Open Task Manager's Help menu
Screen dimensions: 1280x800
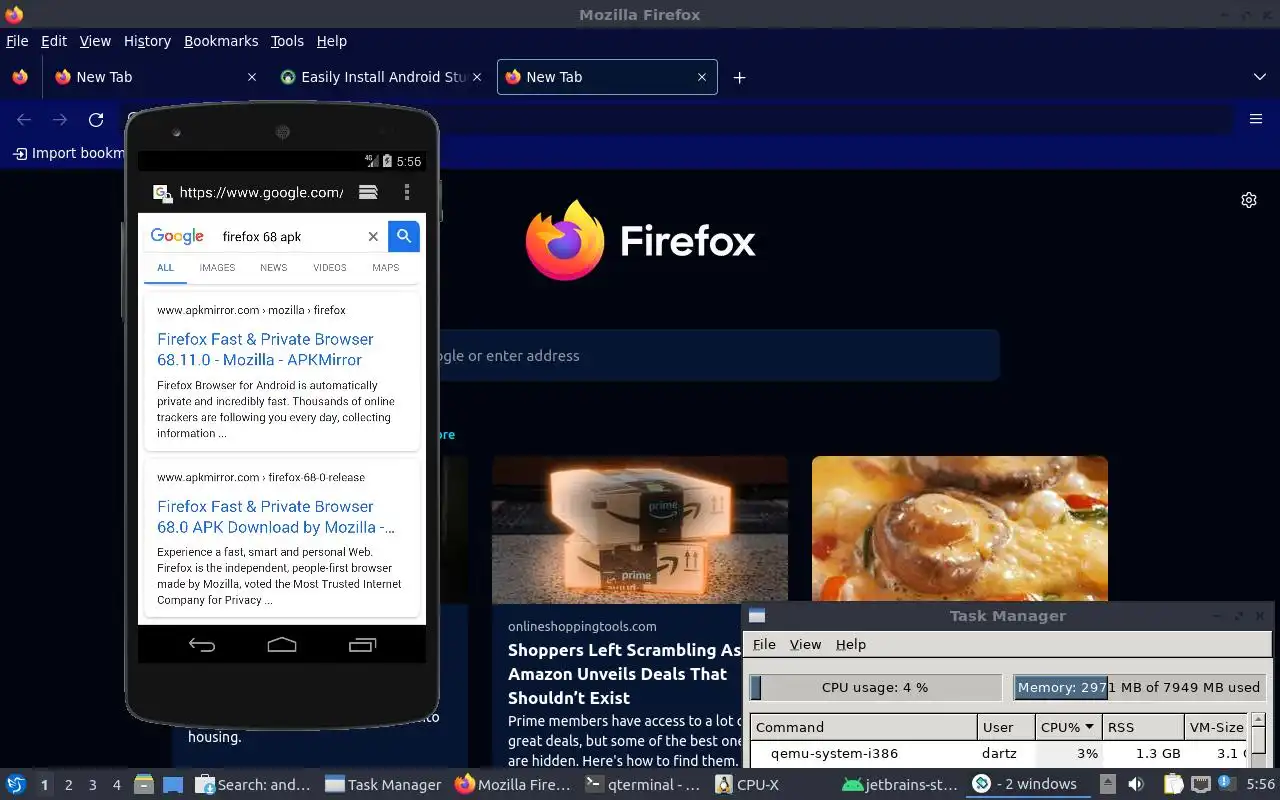(850, 644)
